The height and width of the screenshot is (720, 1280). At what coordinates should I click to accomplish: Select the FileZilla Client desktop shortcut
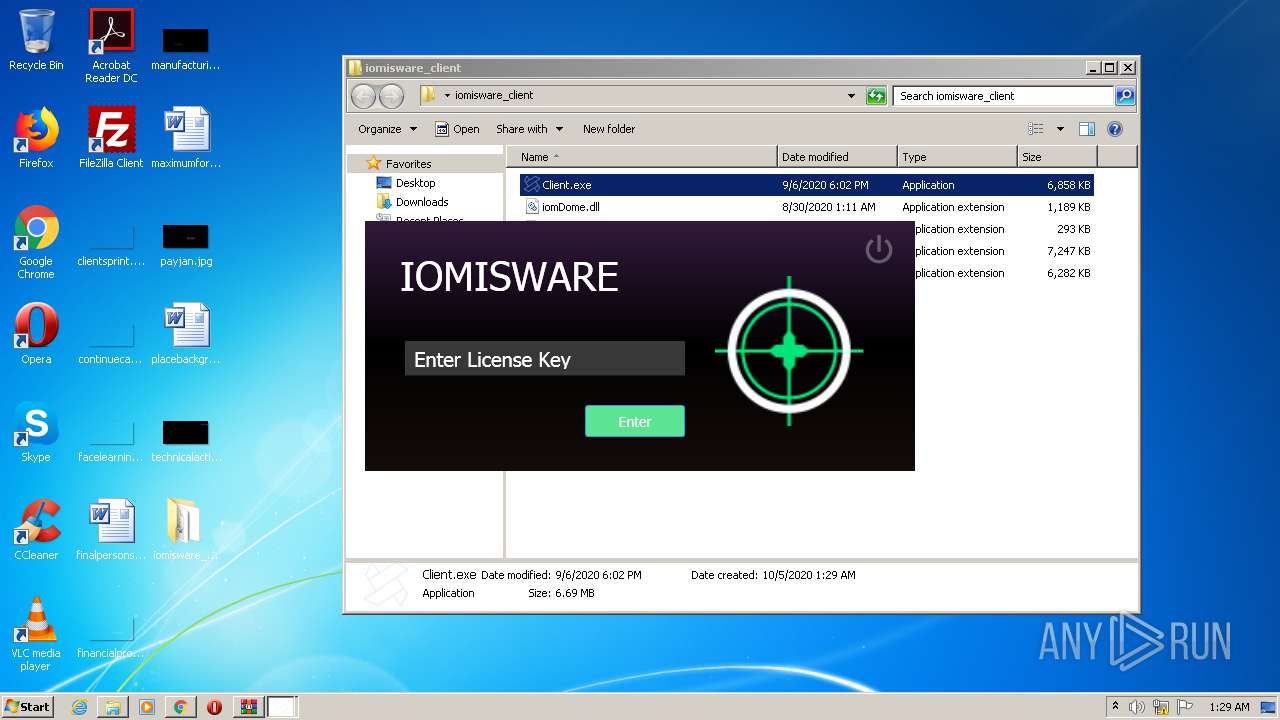pyautogui.click(x=111, y=138)
